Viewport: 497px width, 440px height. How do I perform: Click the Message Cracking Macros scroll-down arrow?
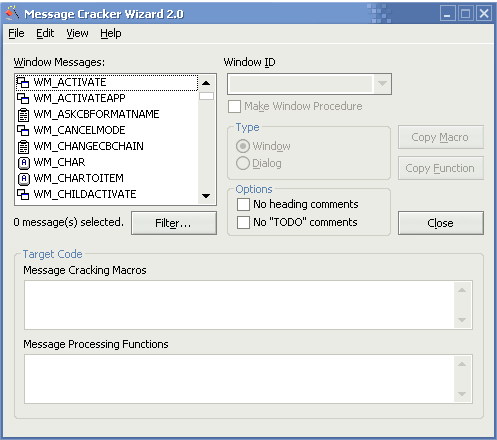click(x=462, y=320)
